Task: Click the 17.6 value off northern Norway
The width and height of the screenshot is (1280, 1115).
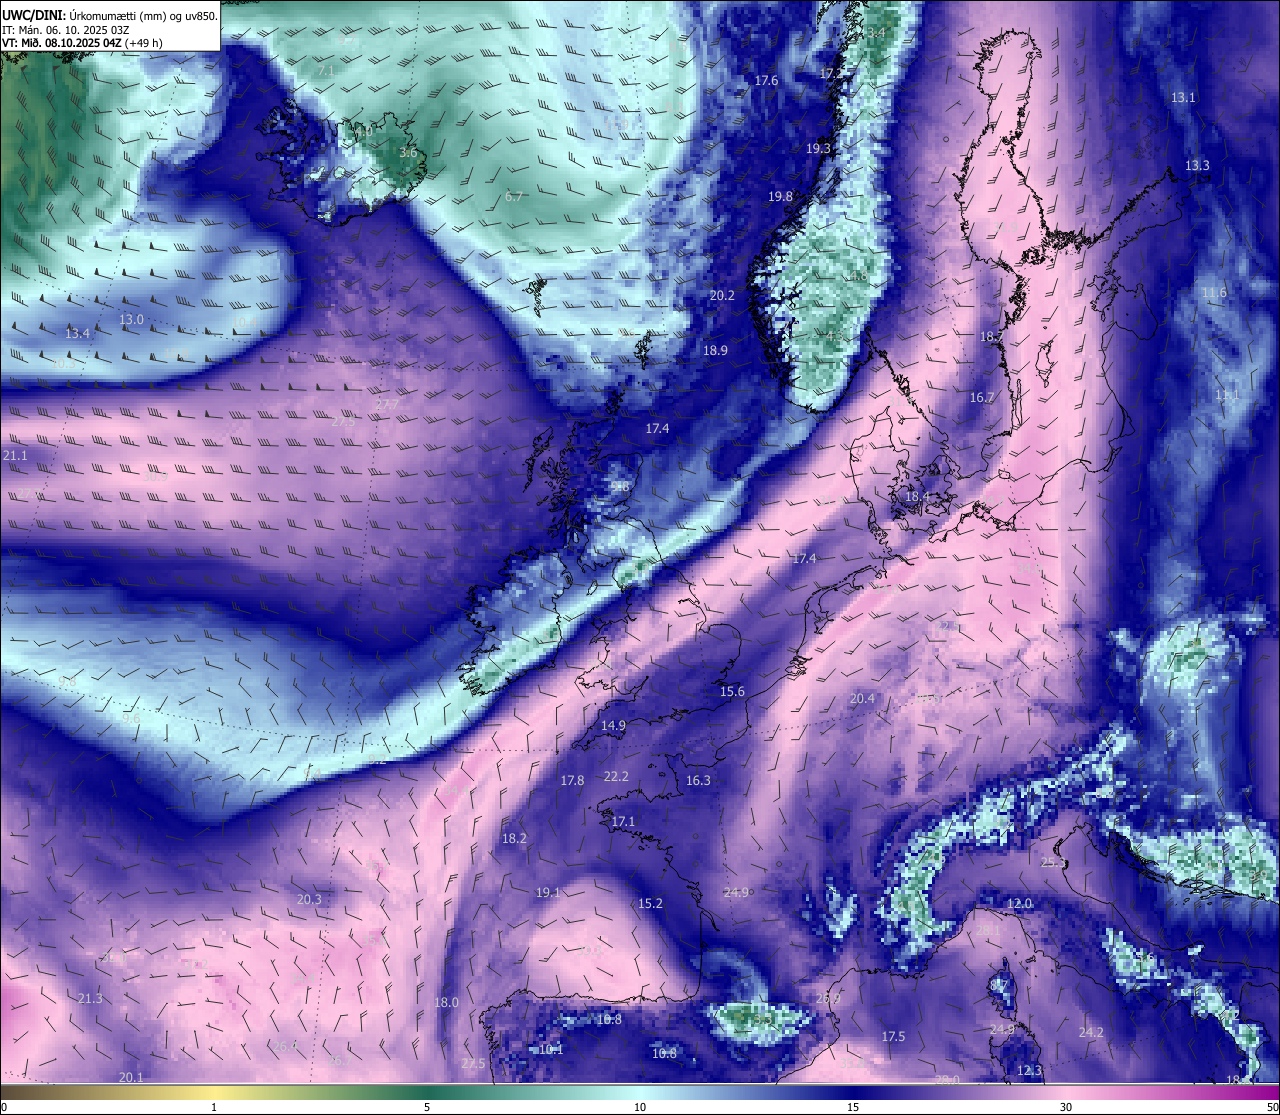Action: point(766,80)
